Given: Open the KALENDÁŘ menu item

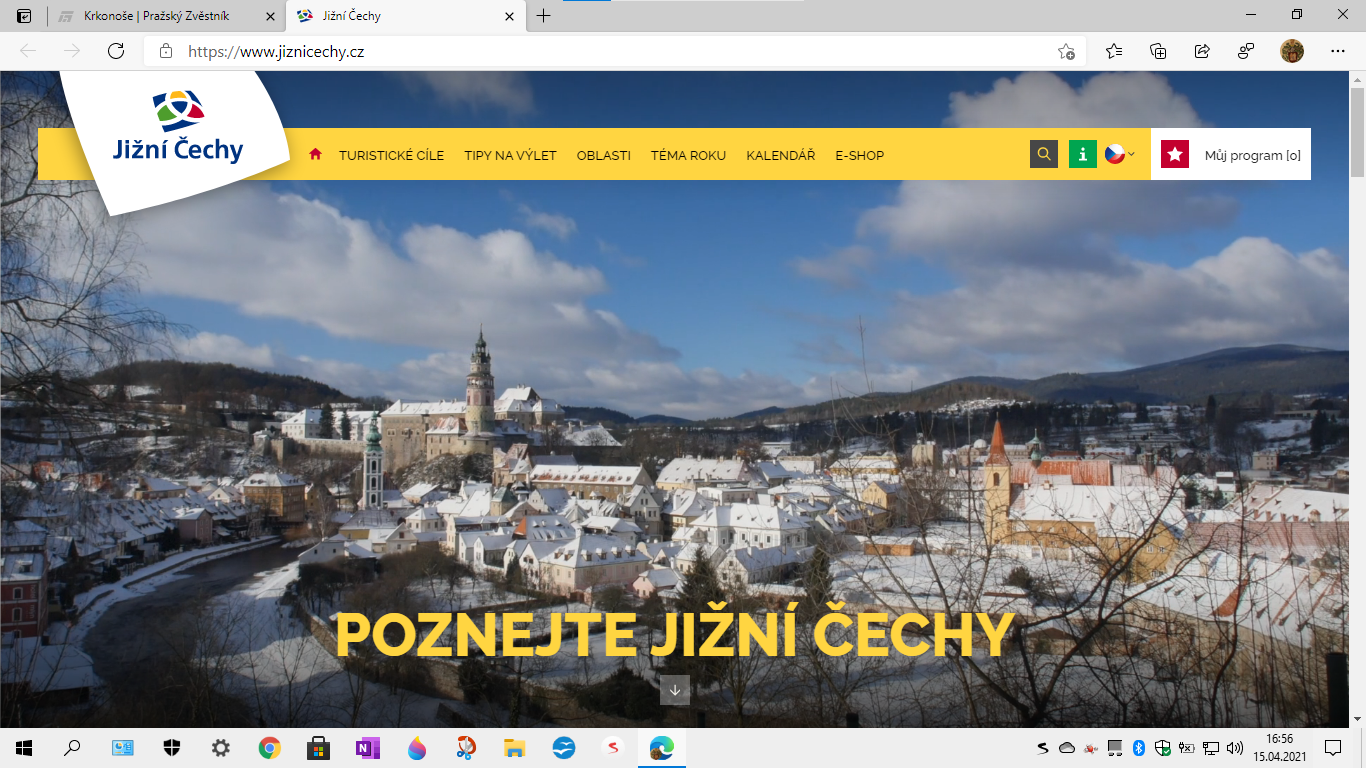Looking at the screenshot, I should click(x=780, y=155).
